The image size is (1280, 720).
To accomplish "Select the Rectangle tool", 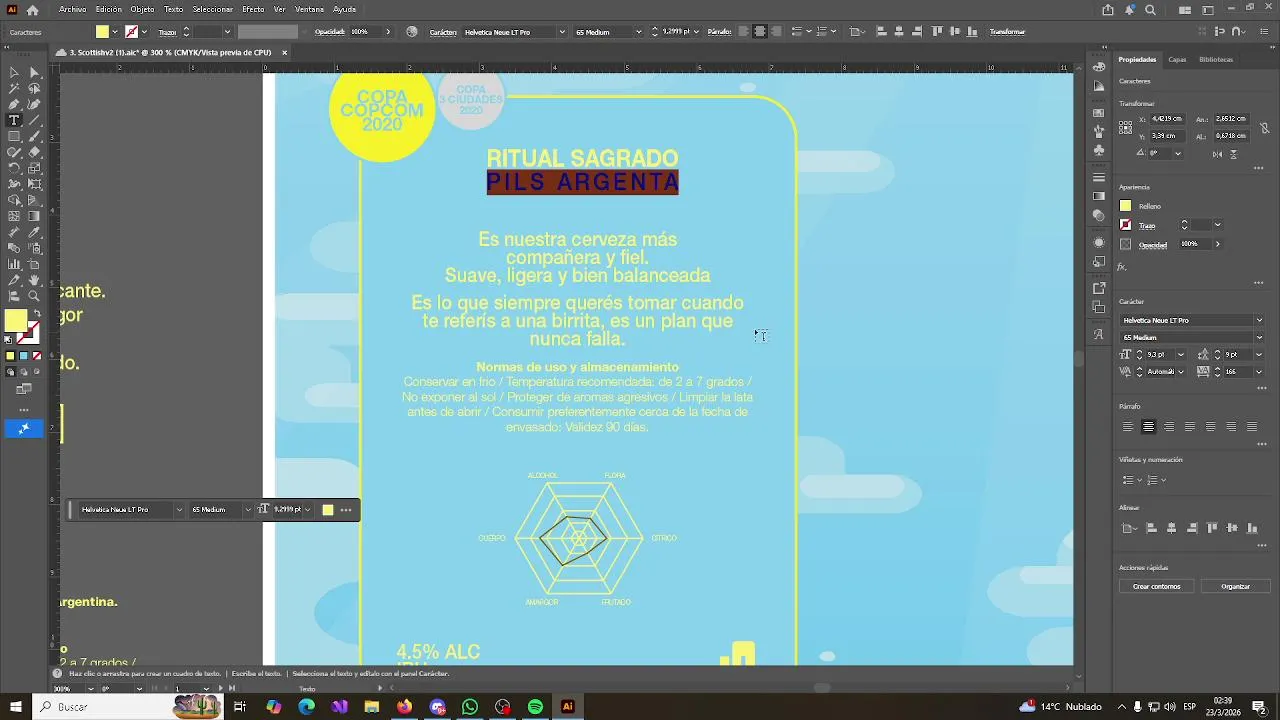I will pyautogui.click(x=14, y=136).
